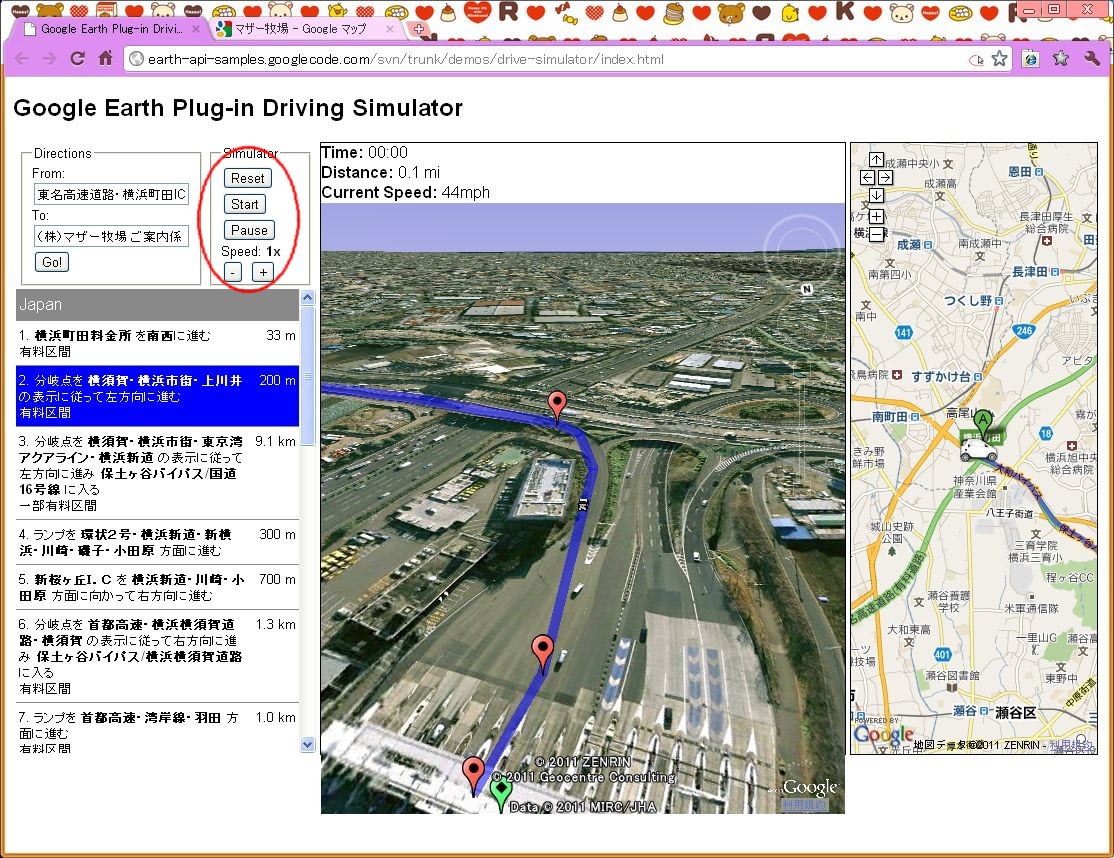Bookmark this page with the star icon
The height and width of the screenshot is (858, 1114).
[x=999, y=59]
